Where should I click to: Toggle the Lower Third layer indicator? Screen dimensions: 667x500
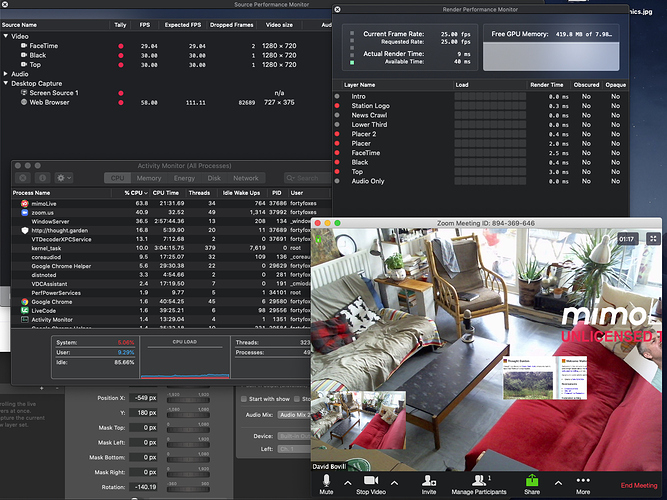pyautogui.click(x=337, y=124)
